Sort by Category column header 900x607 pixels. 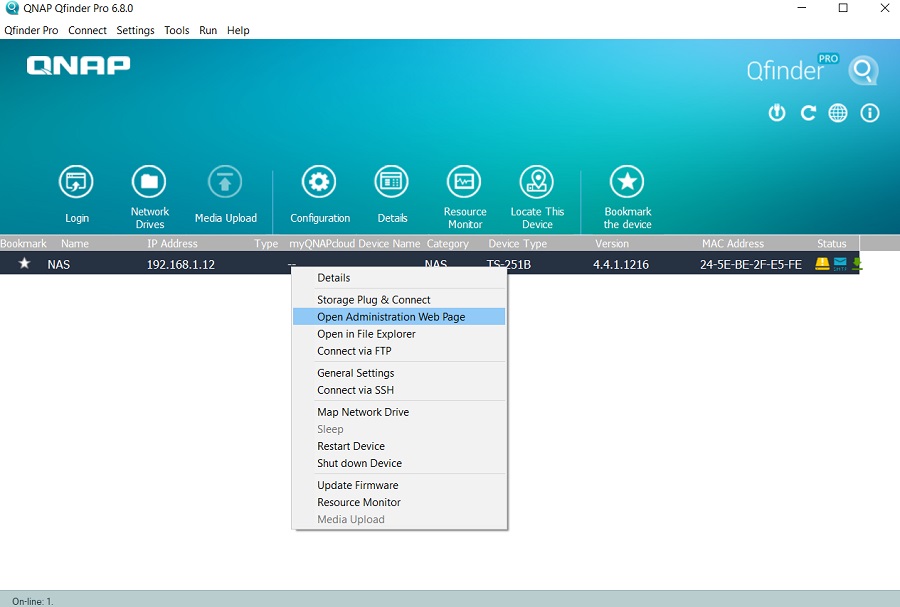coord(448,243)
